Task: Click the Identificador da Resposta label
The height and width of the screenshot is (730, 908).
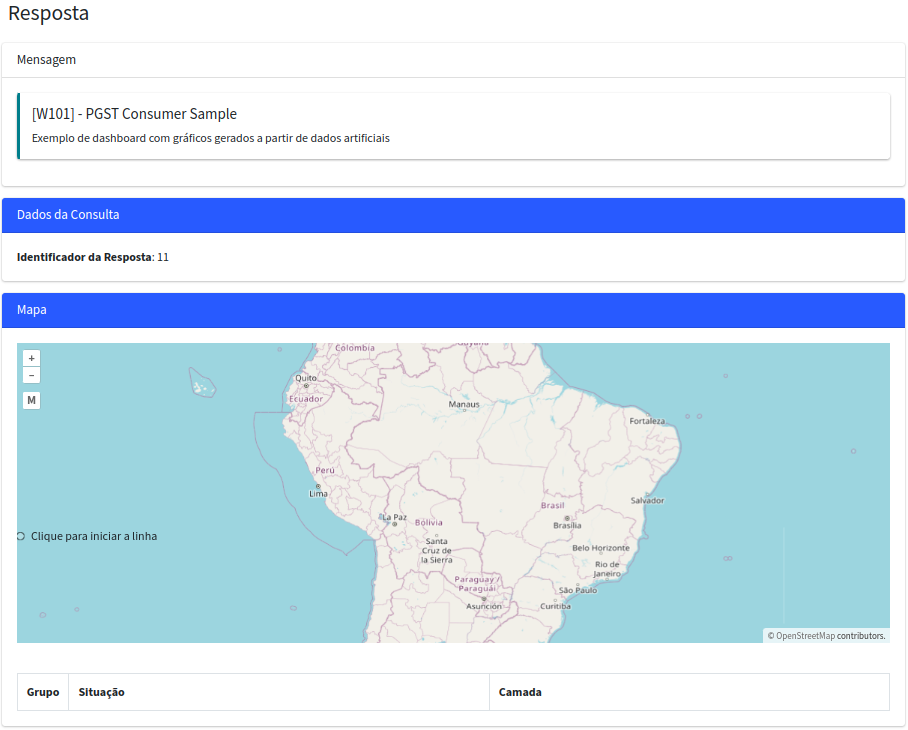Action: (84, 257)
